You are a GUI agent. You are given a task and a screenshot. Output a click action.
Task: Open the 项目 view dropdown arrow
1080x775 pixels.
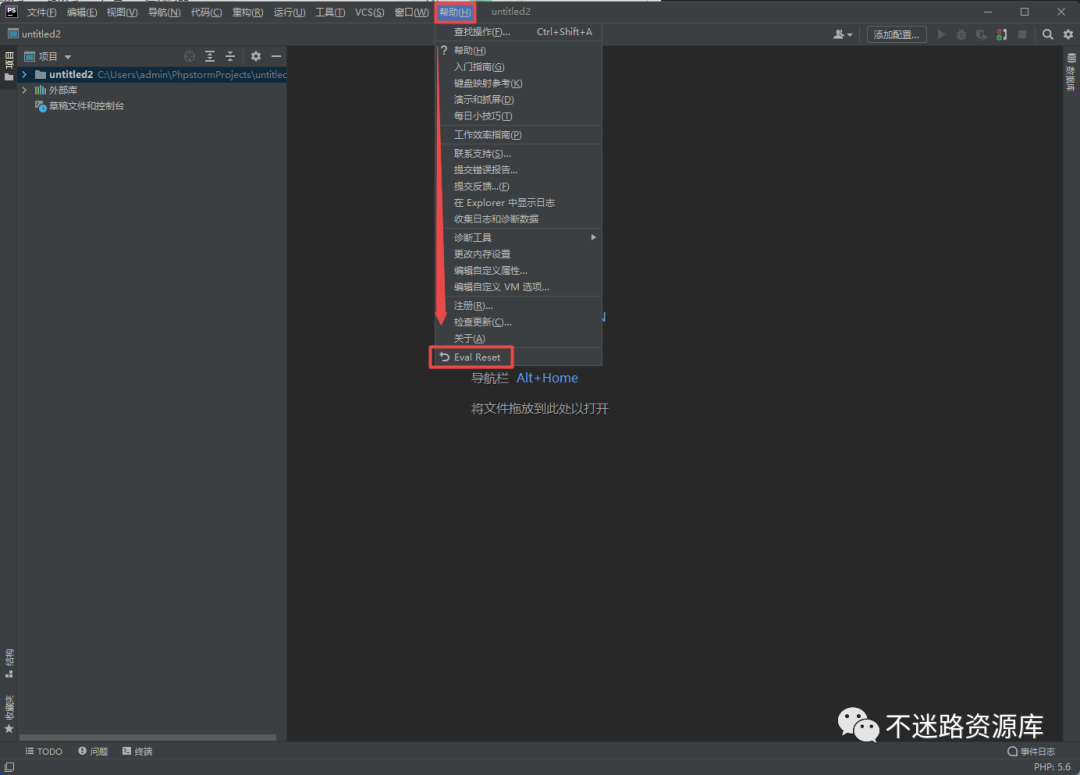coord(68,56)
